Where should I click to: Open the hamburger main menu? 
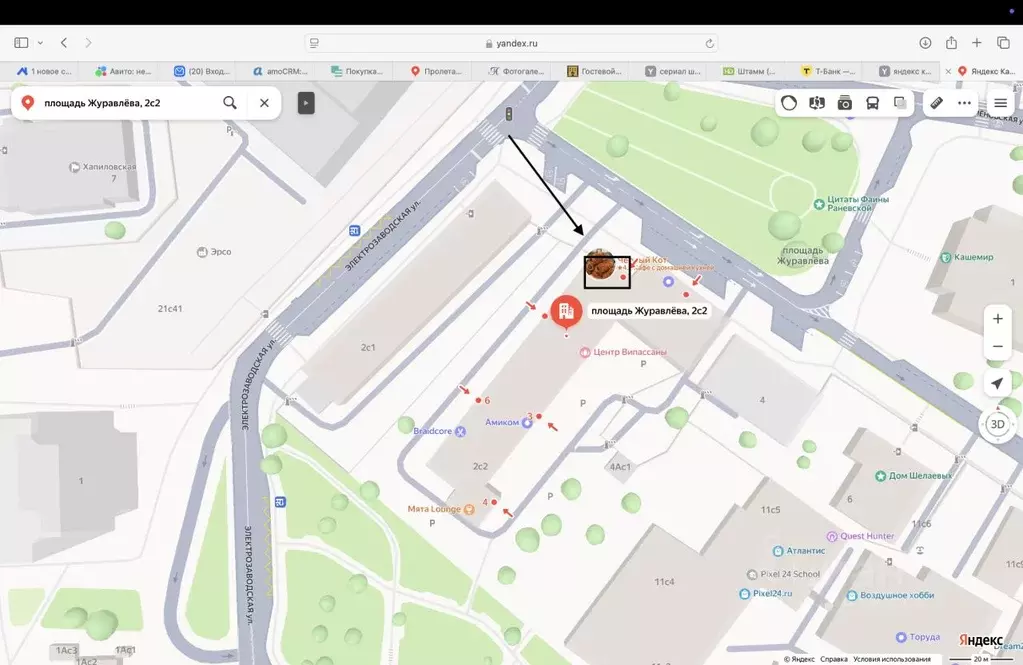tap(1000, 103)
